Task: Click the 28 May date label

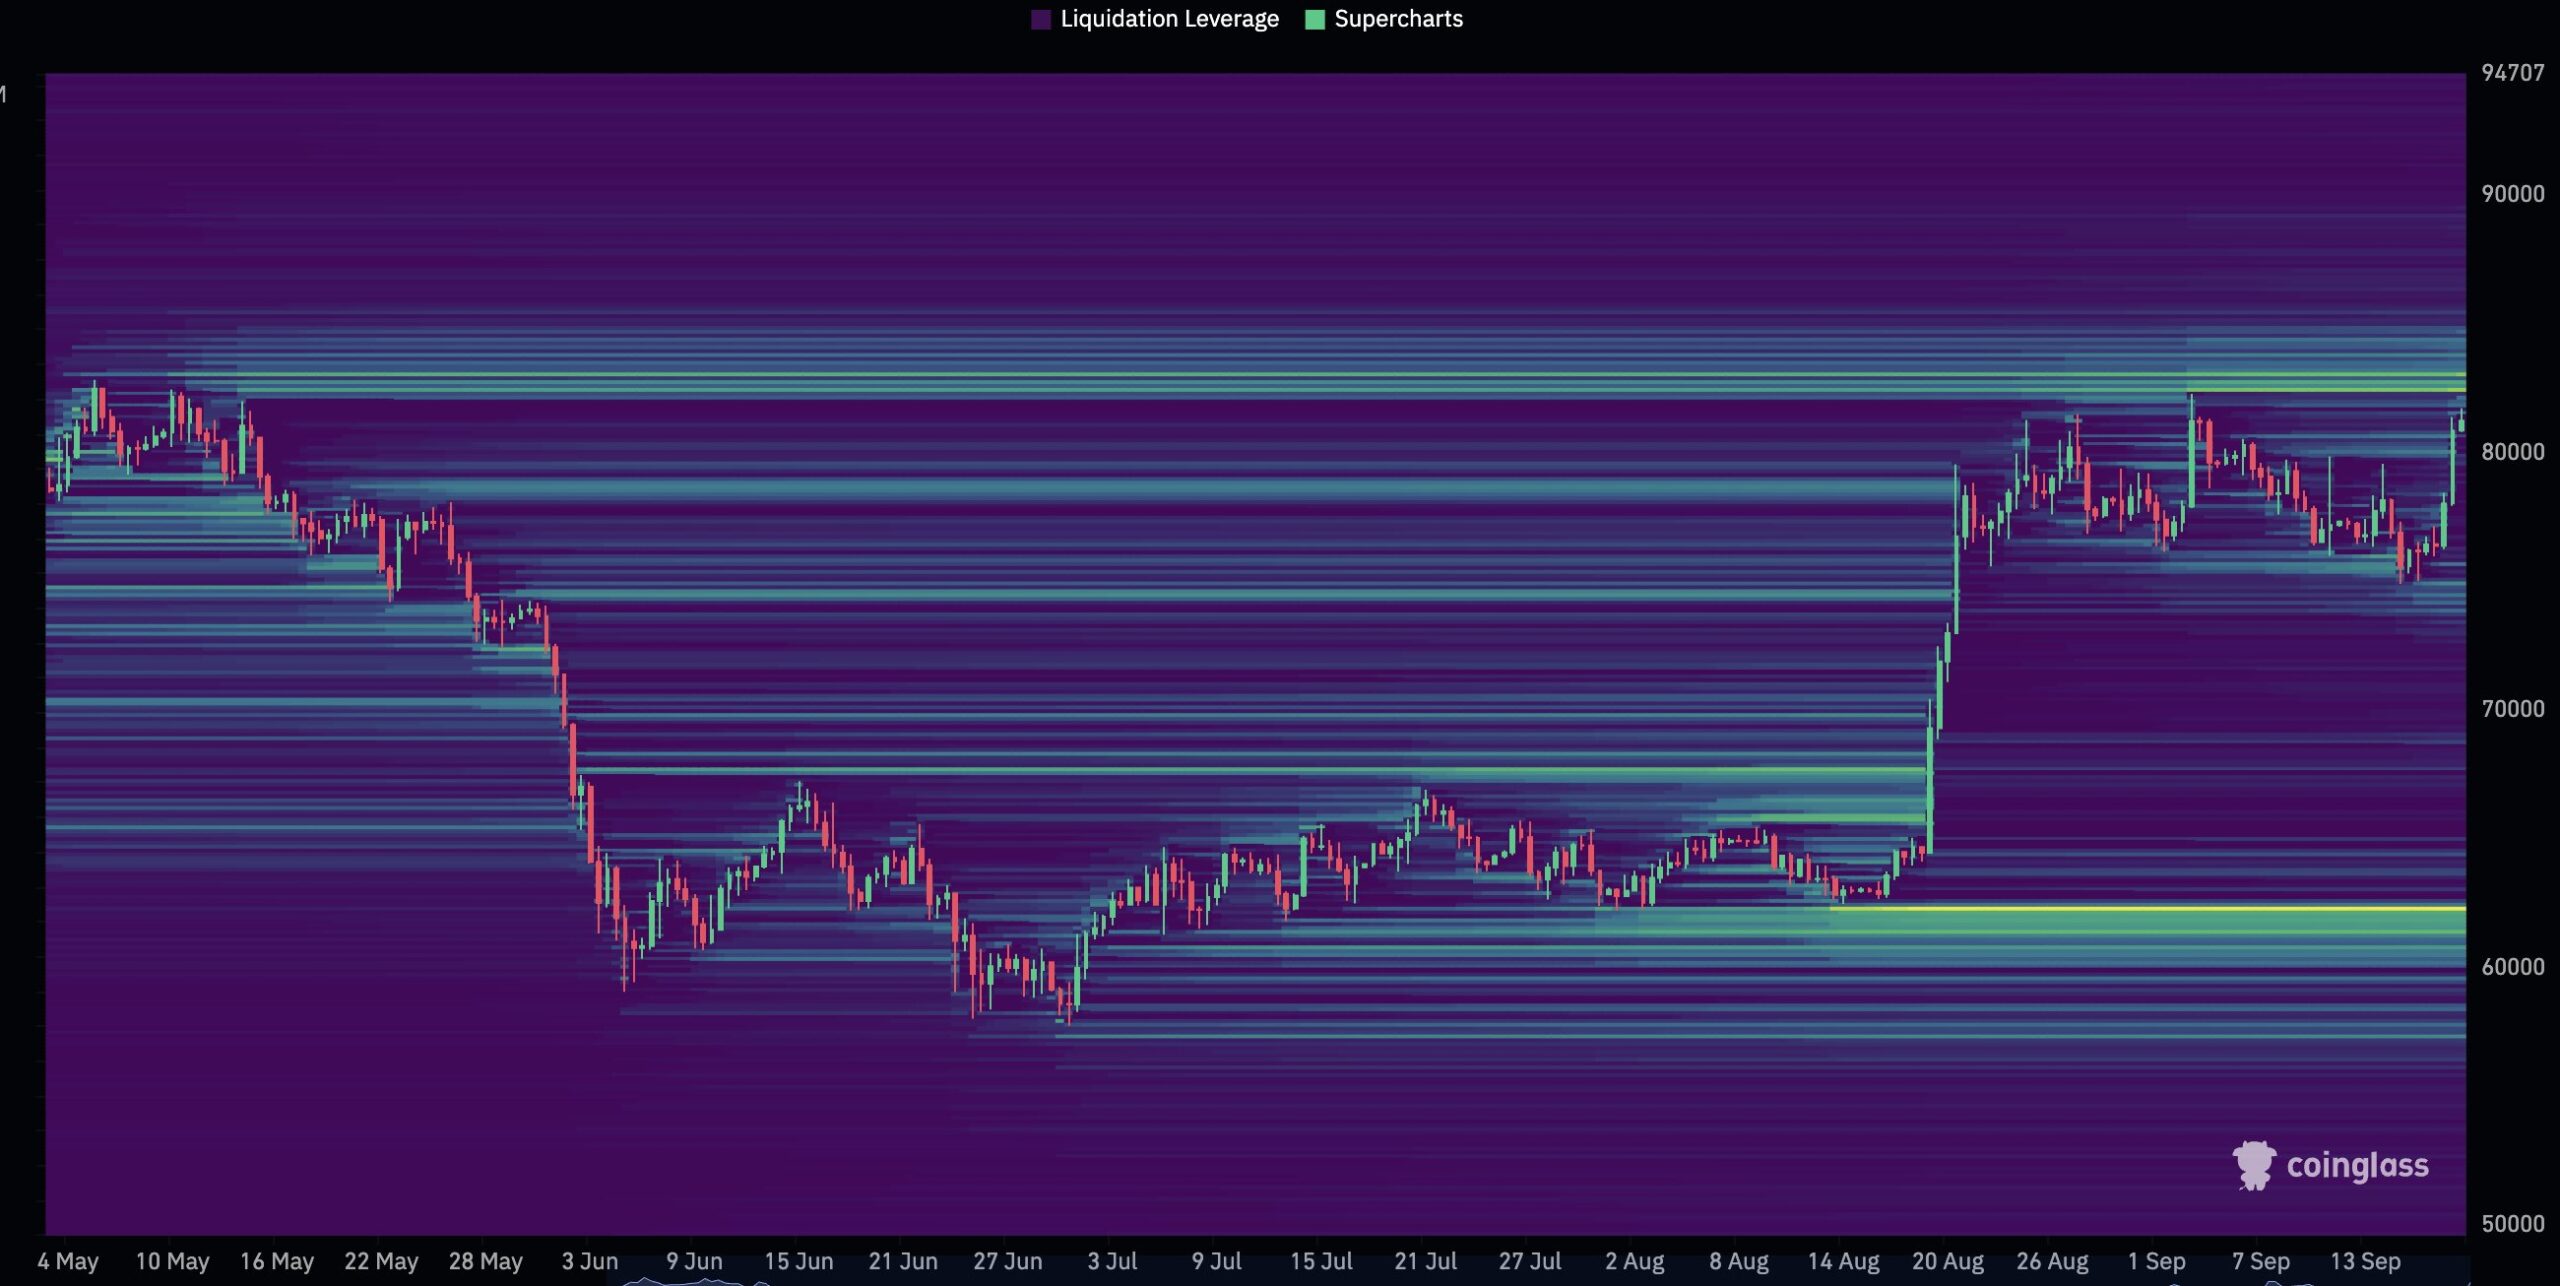Action: pyautogui.click(x=486, y=1261)
